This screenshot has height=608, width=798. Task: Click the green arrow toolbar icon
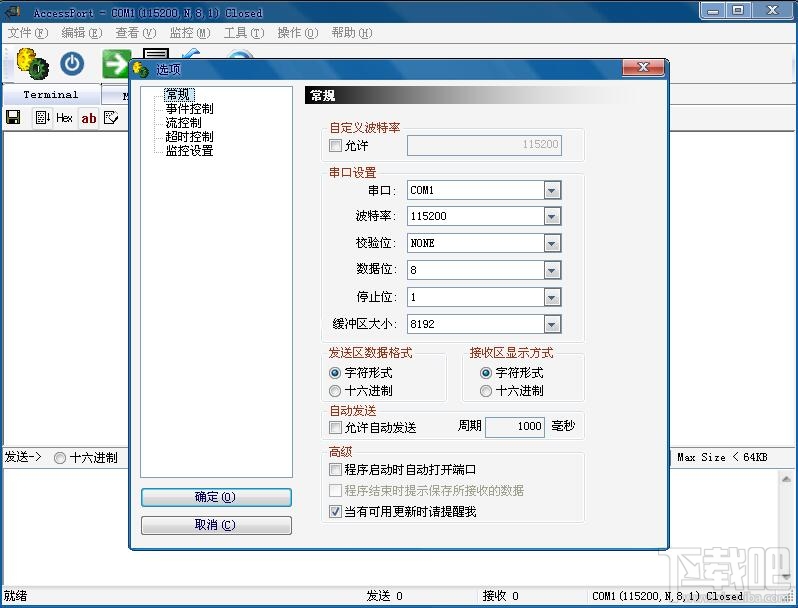116,64
